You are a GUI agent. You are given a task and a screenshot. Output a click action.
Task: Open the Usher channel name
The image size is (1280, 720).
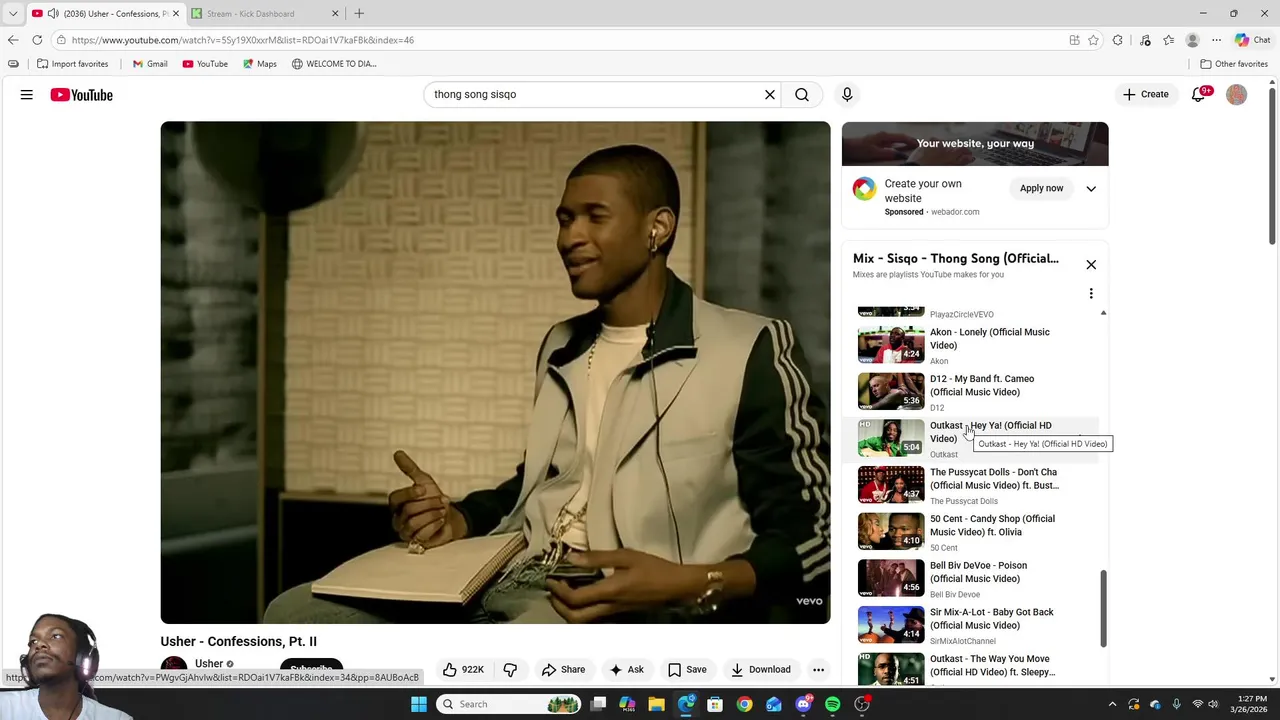point(209,664)
